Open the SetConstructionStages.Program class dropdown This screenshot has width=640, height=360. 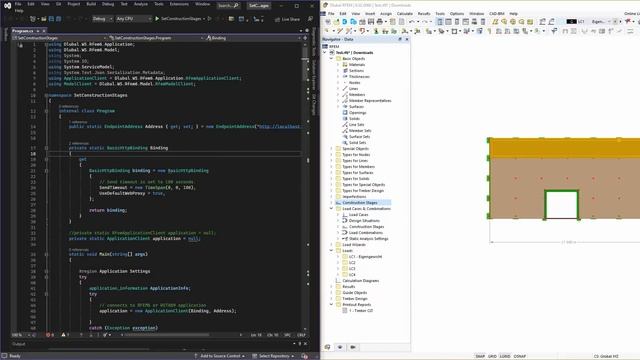(x=156, y=38)
